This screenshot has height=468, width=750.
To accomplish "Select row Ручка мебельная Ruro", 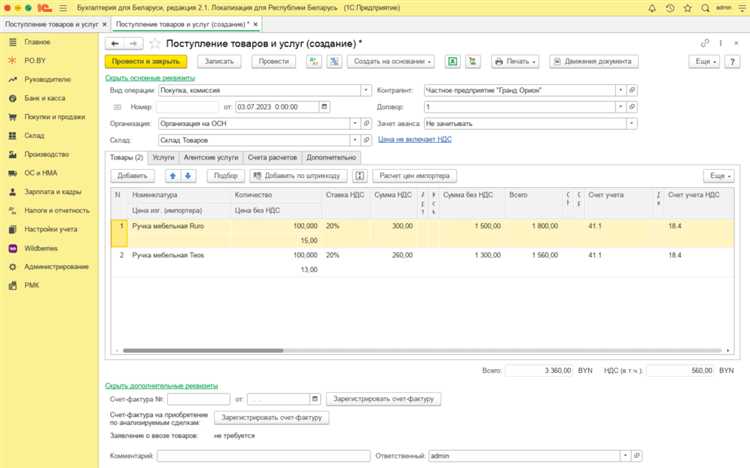I will pyautogui.click(x=422, y=233).
